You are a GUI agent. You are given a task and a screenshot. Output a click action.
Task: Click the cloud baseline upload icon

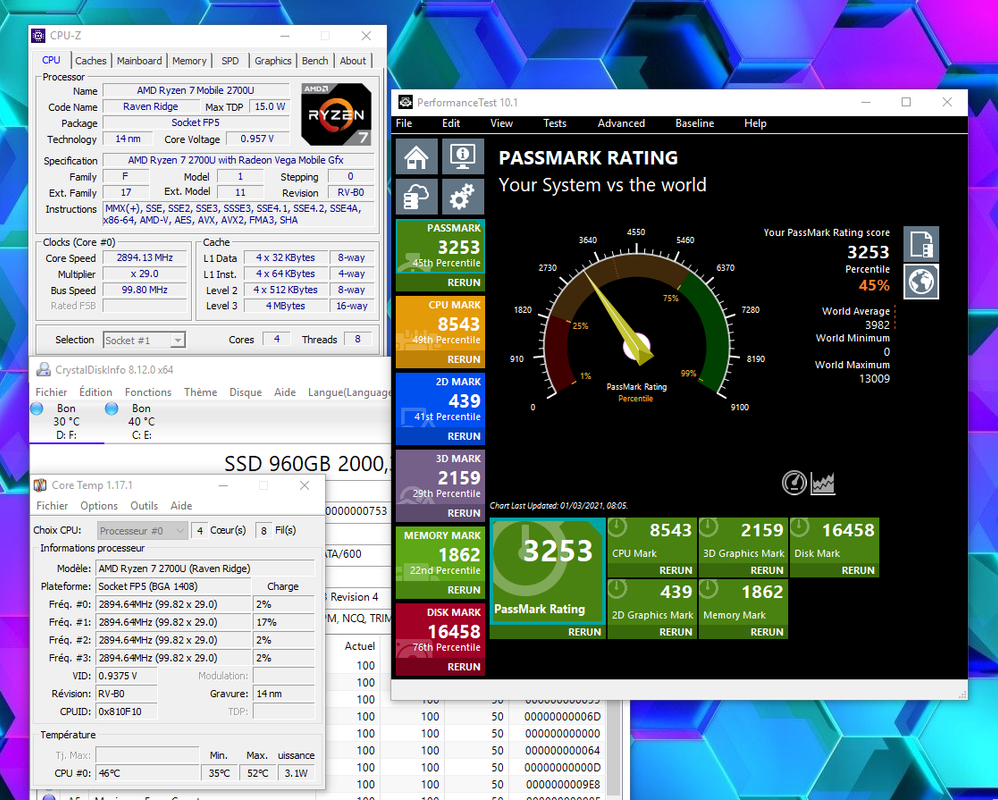[x=416, y=196]
